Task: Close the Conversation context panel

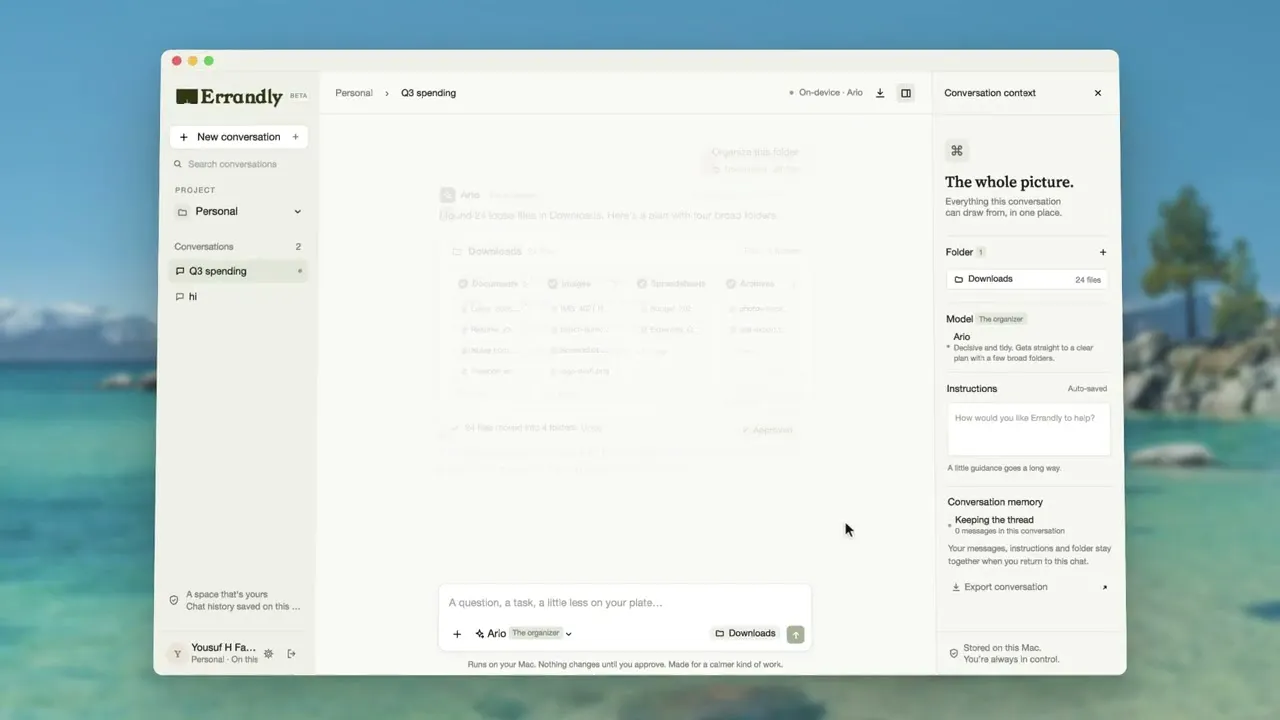Action: pyautogui.click(x=1098, y=93)
